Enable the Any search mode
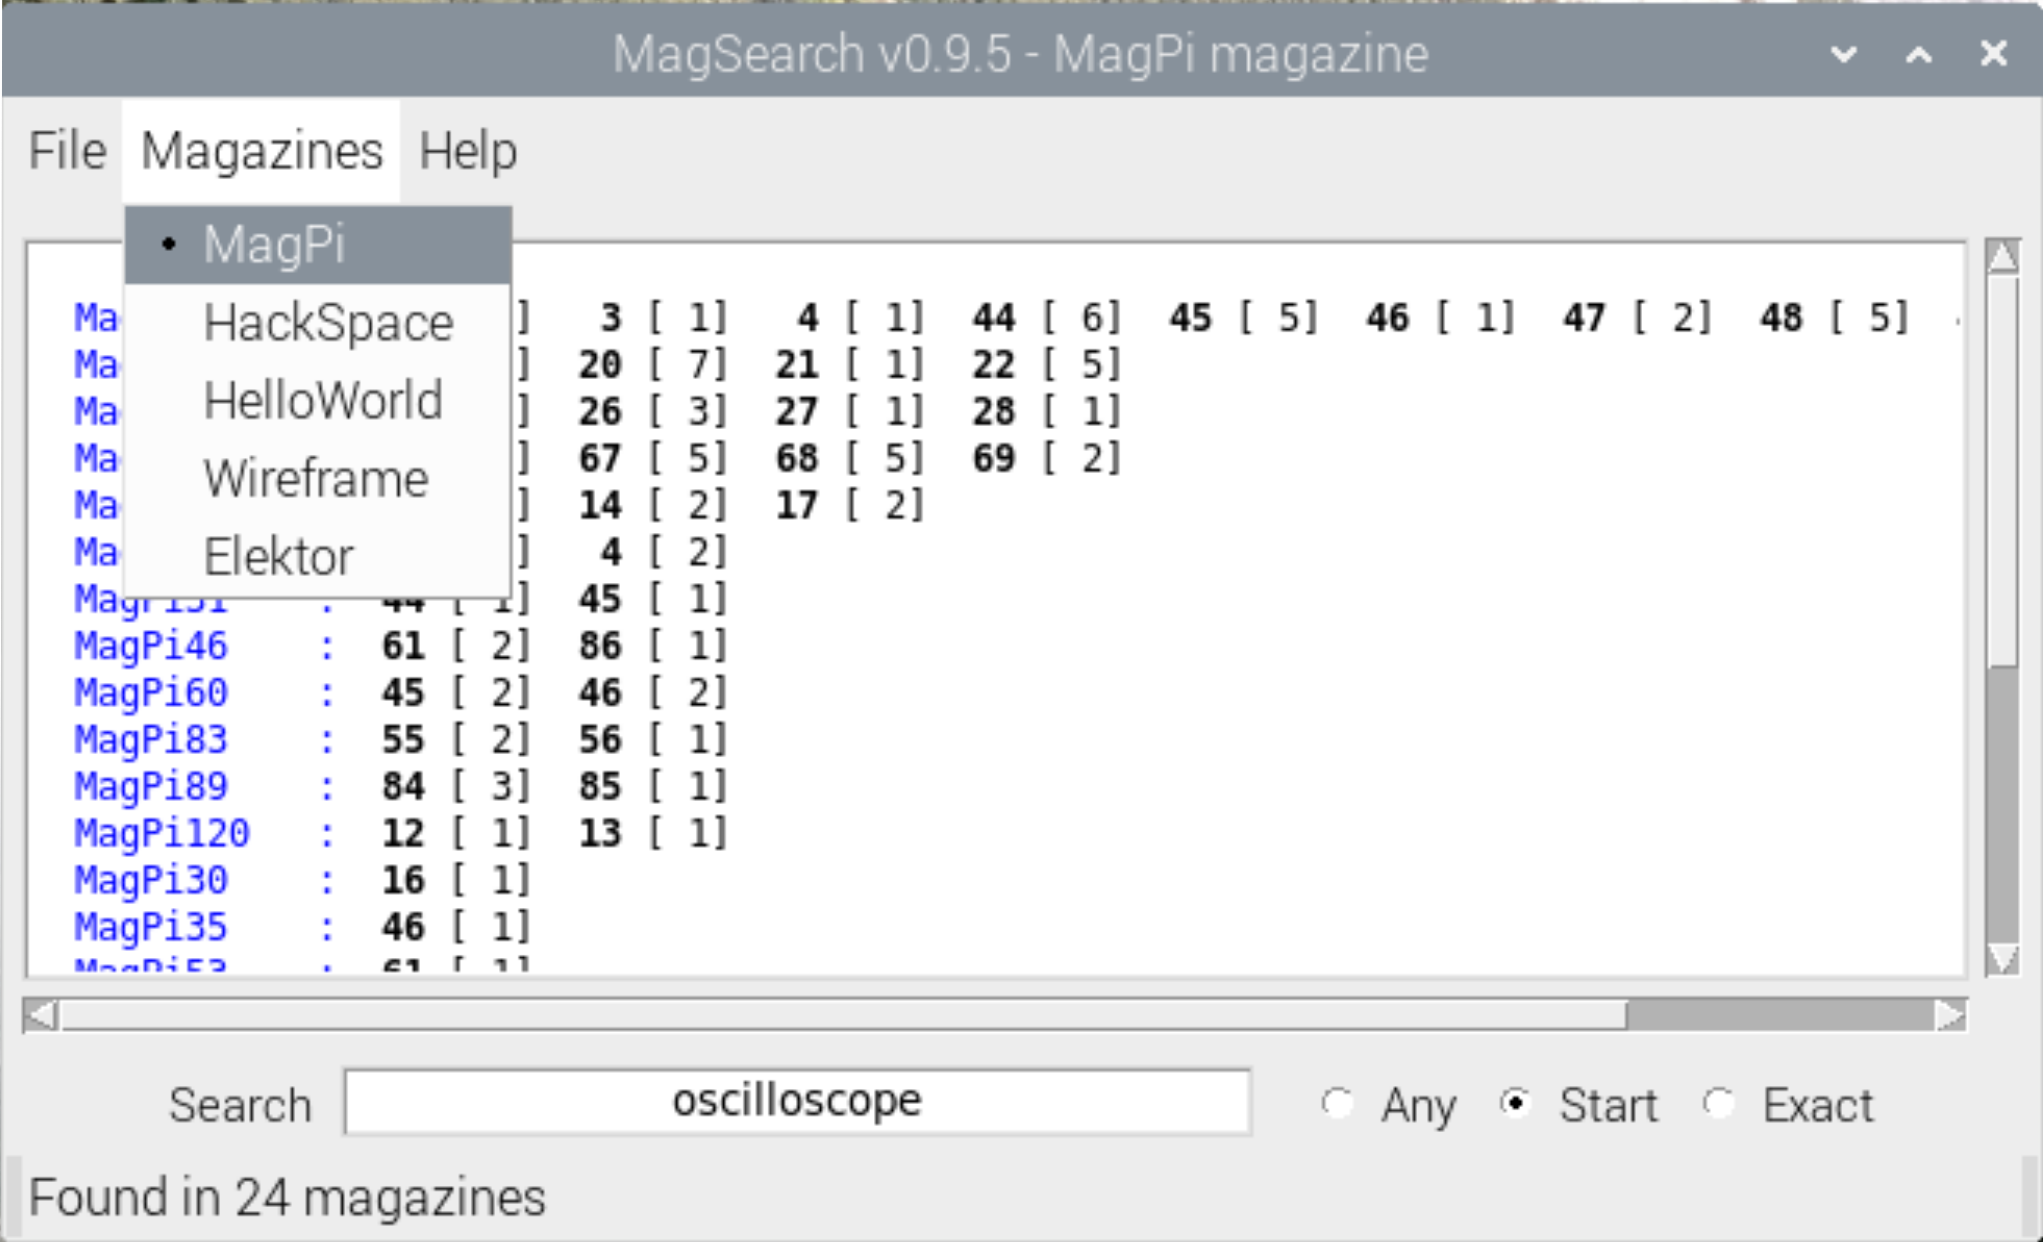Image resolution: width=2043 pixels, height=1242 pixels. click(x=1341, y=1103)
